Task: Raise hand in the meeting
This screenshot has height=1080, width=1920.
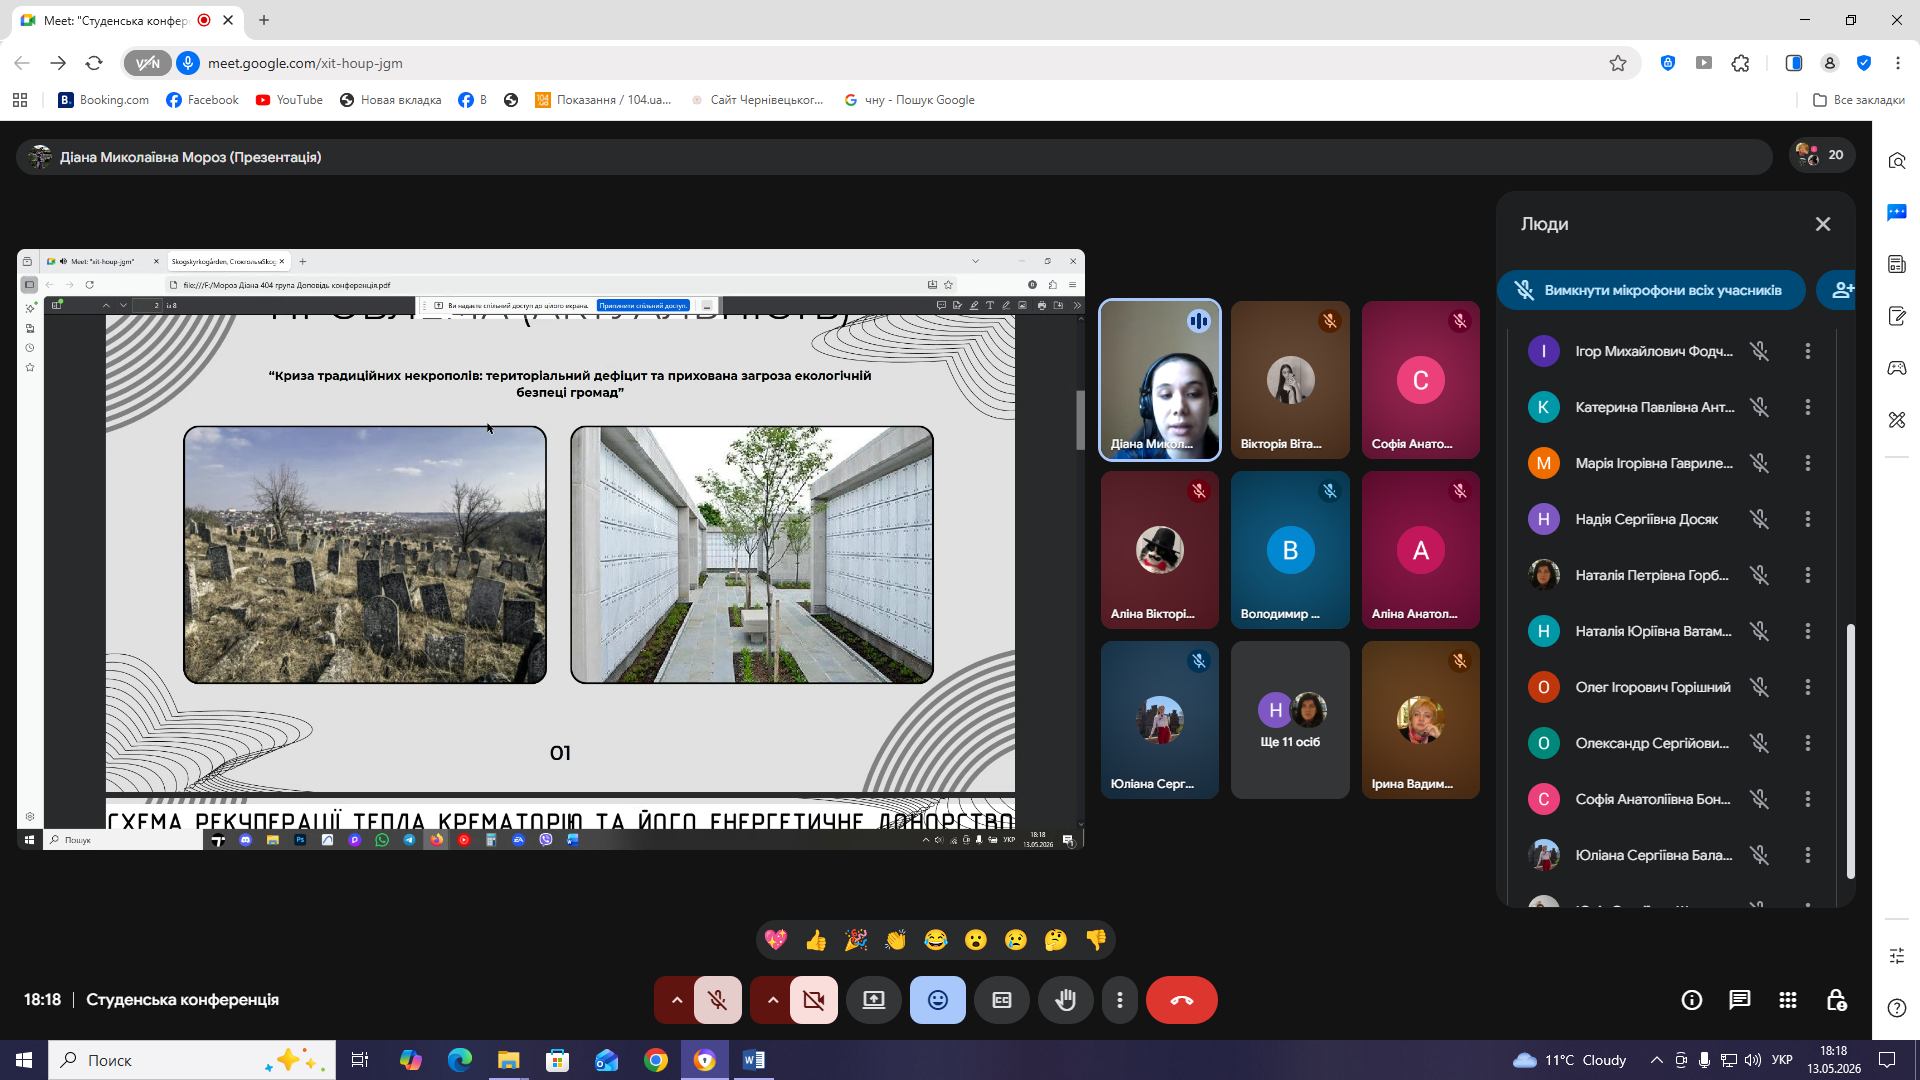Action: [x=1065, y=1000]
